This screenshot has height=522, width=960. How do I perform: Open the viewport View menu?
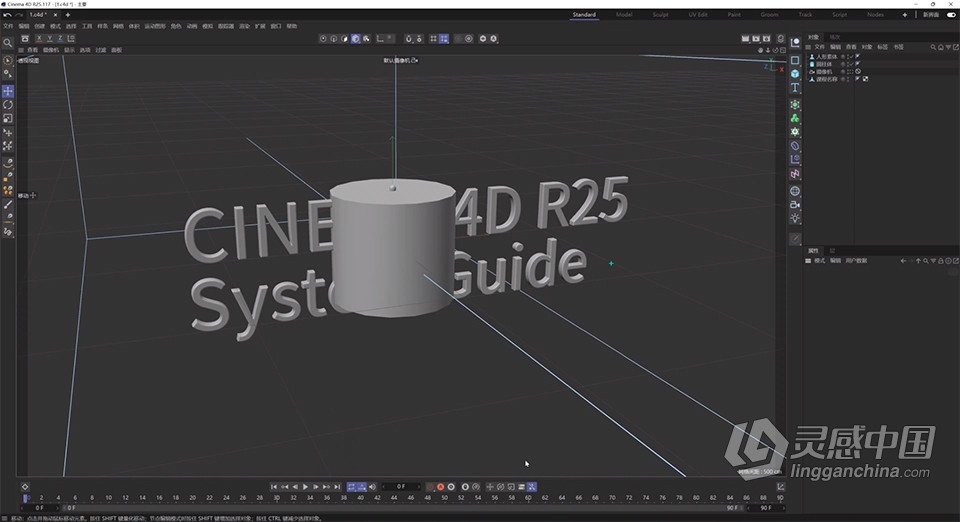[32, 50]
